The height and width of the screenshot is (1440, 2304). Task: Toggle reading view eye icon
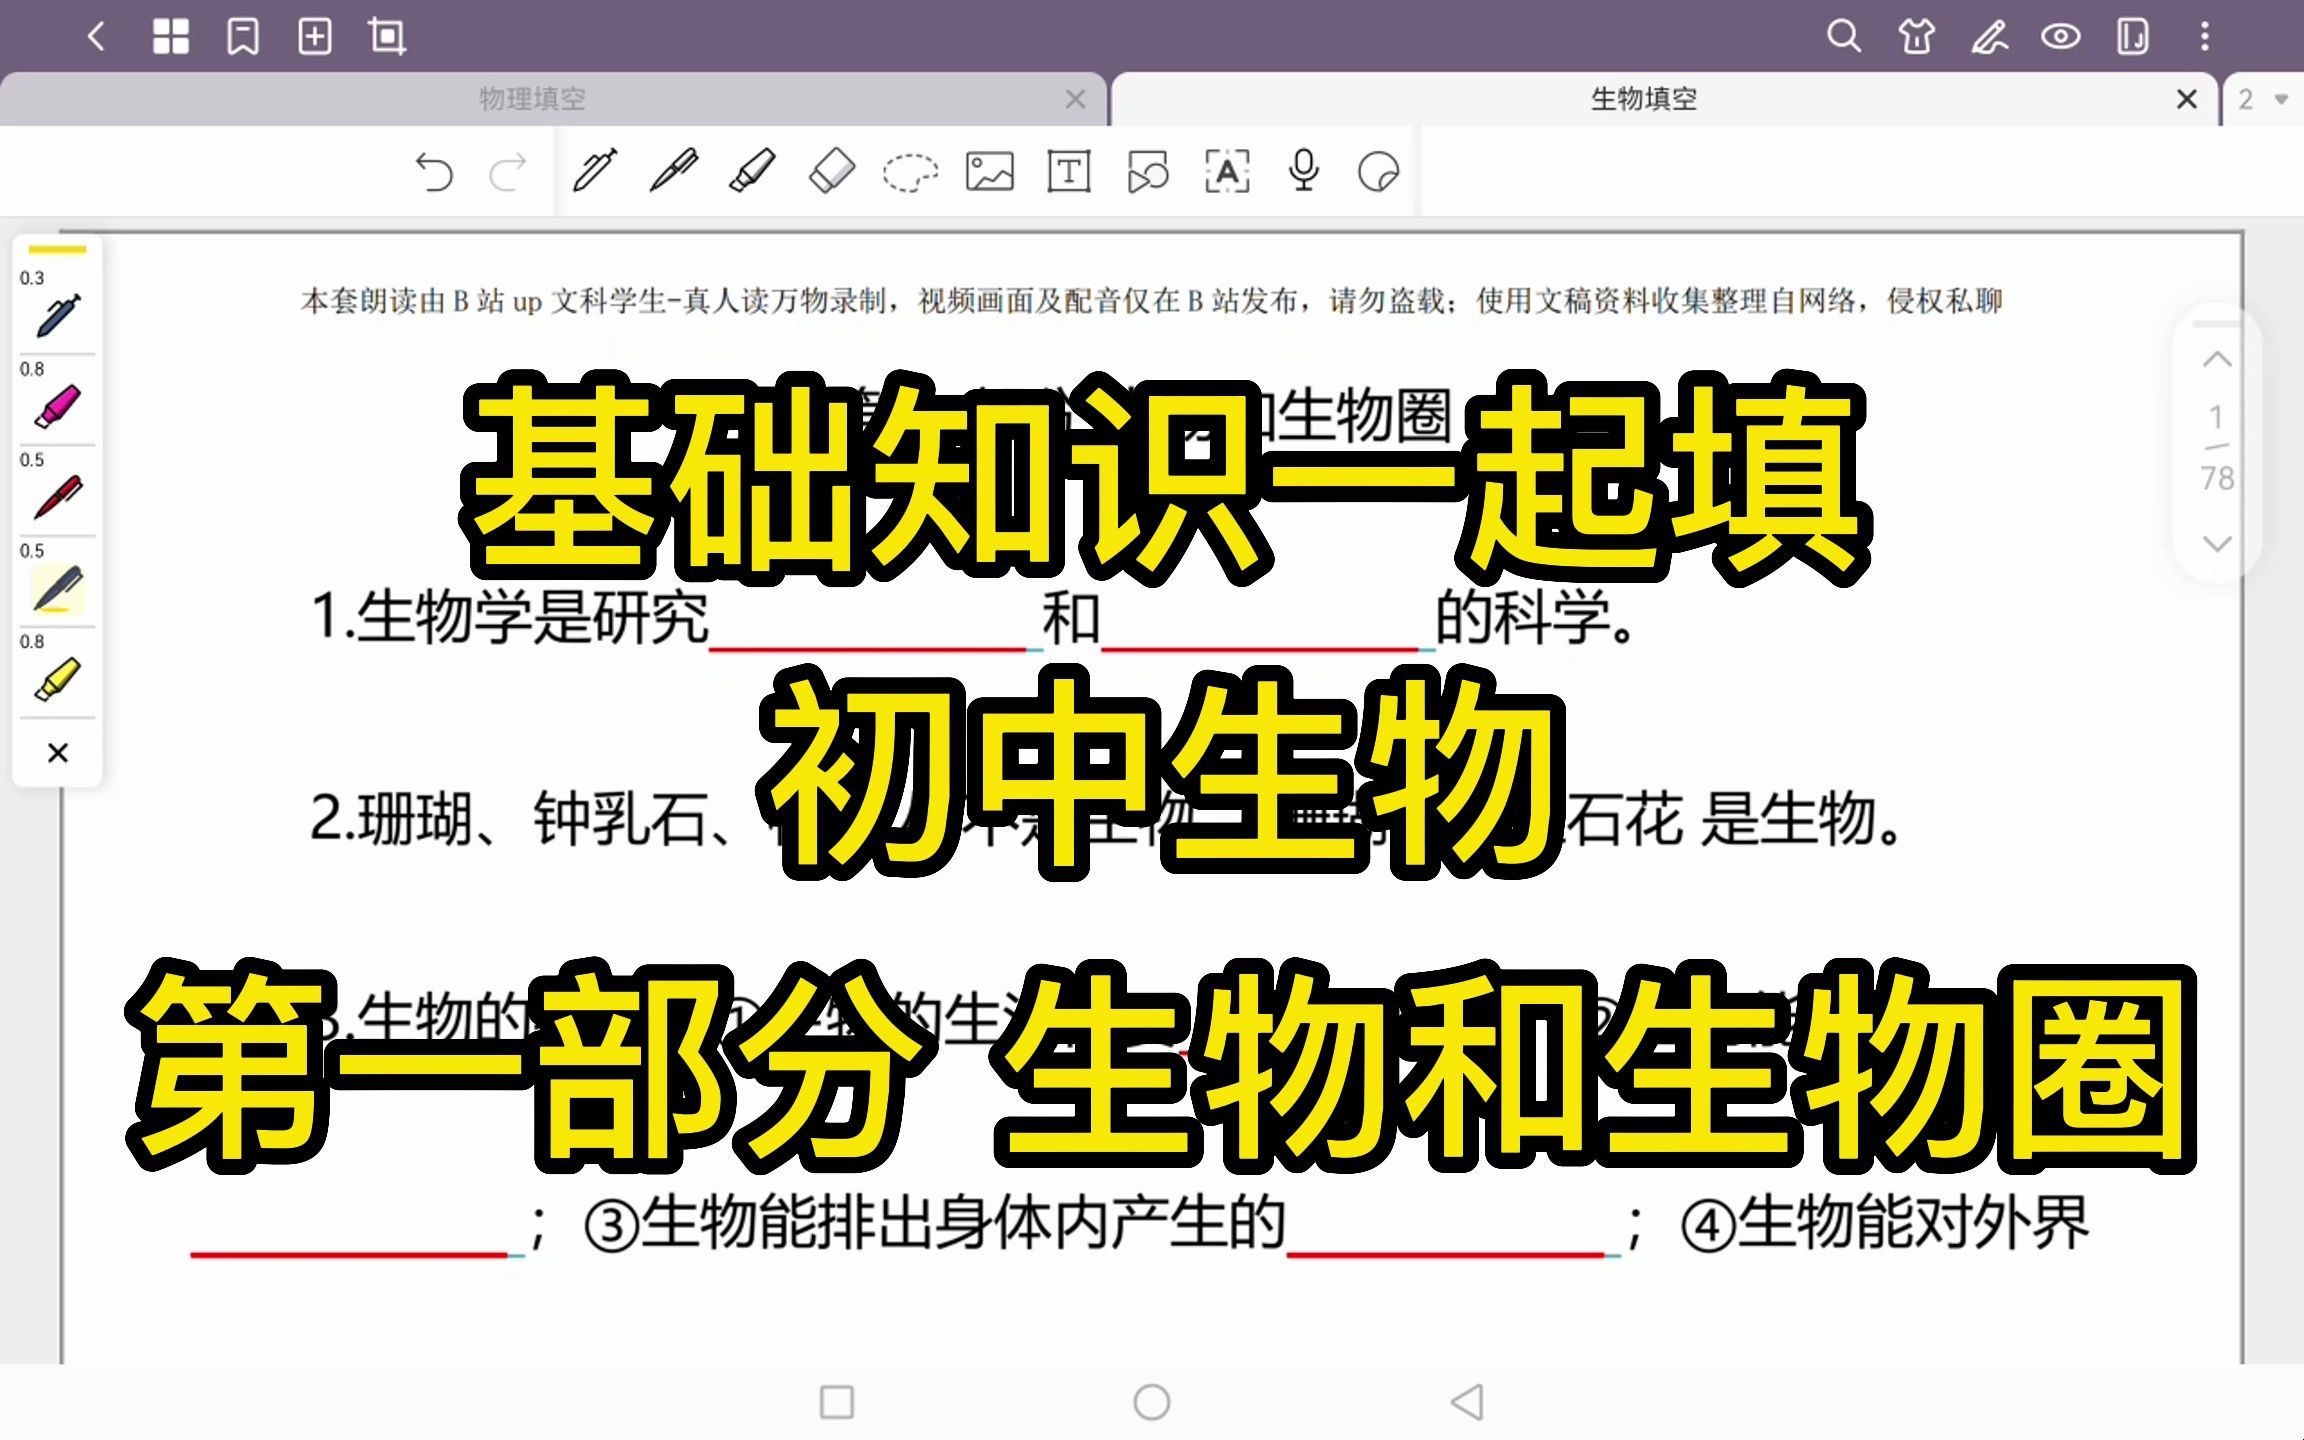[x=2061, y=37]
